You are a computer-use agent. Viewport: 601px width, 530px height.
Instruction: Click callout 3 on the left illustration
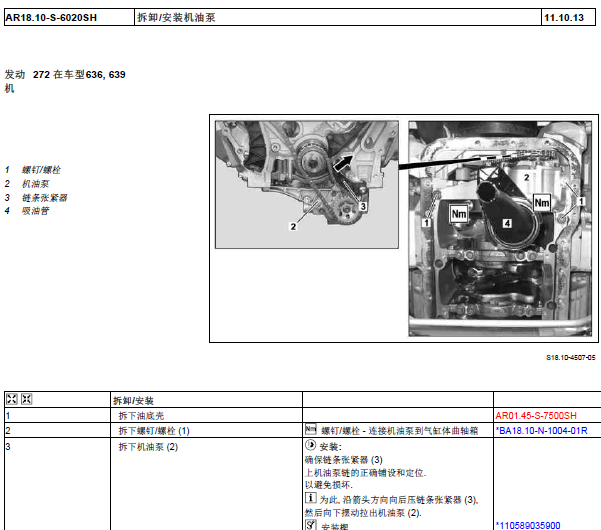click(x=363, y=206)
